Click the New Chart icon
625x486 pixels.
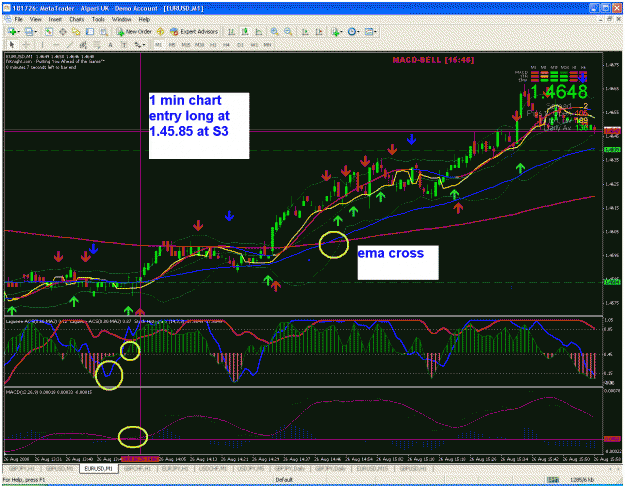(12, 31)
